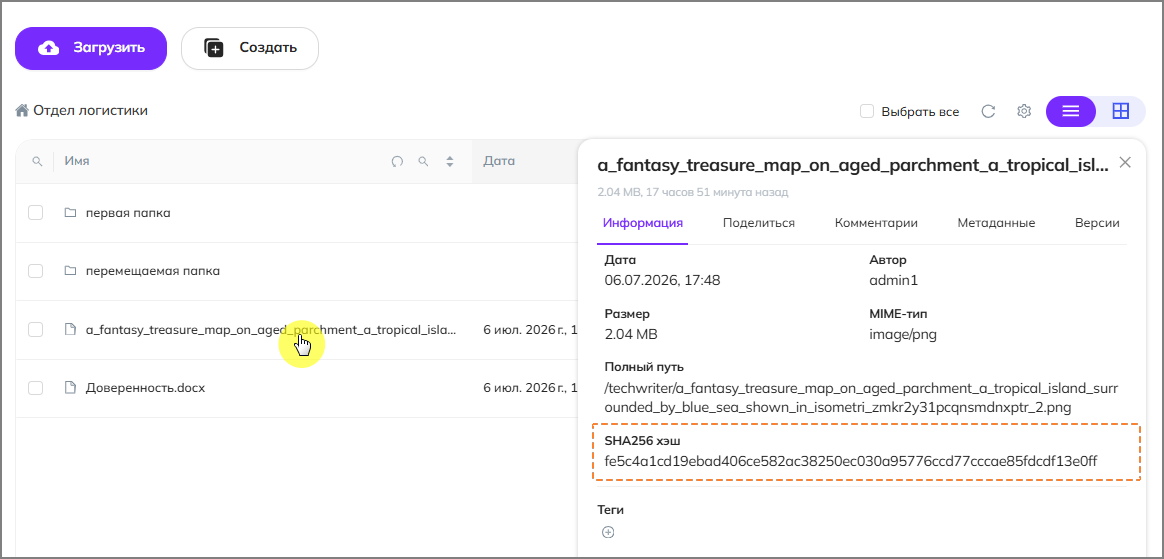Check the Доверенность.docx row checkbox
The width and height of the screenshot is (1164, 559).
36,388
